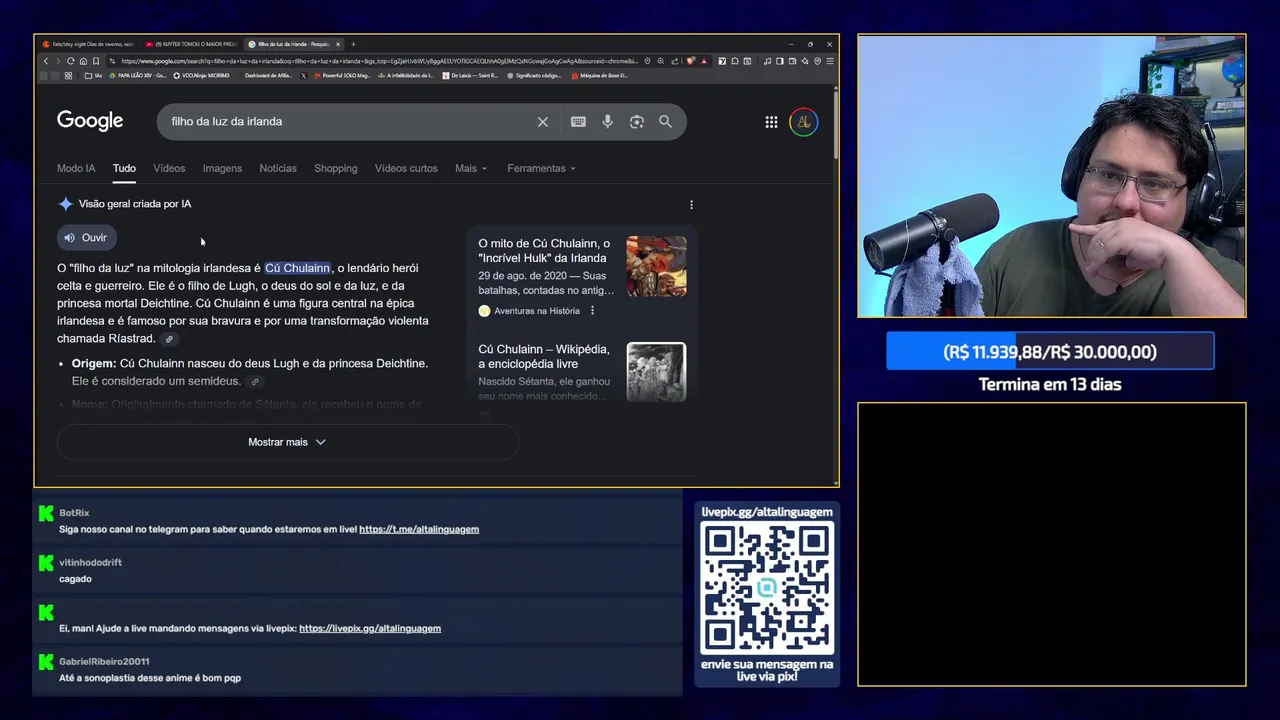Open Máquina de Boxe bookmark

coord(599,75)
